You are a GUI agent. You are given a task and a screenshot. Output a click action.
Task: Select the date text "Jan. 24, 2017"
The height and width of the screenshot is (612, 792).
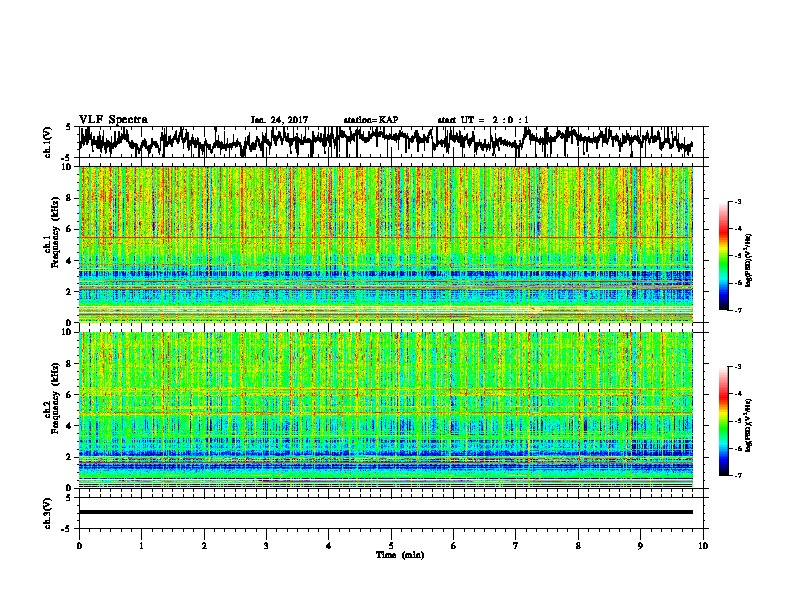click(279, 120)
